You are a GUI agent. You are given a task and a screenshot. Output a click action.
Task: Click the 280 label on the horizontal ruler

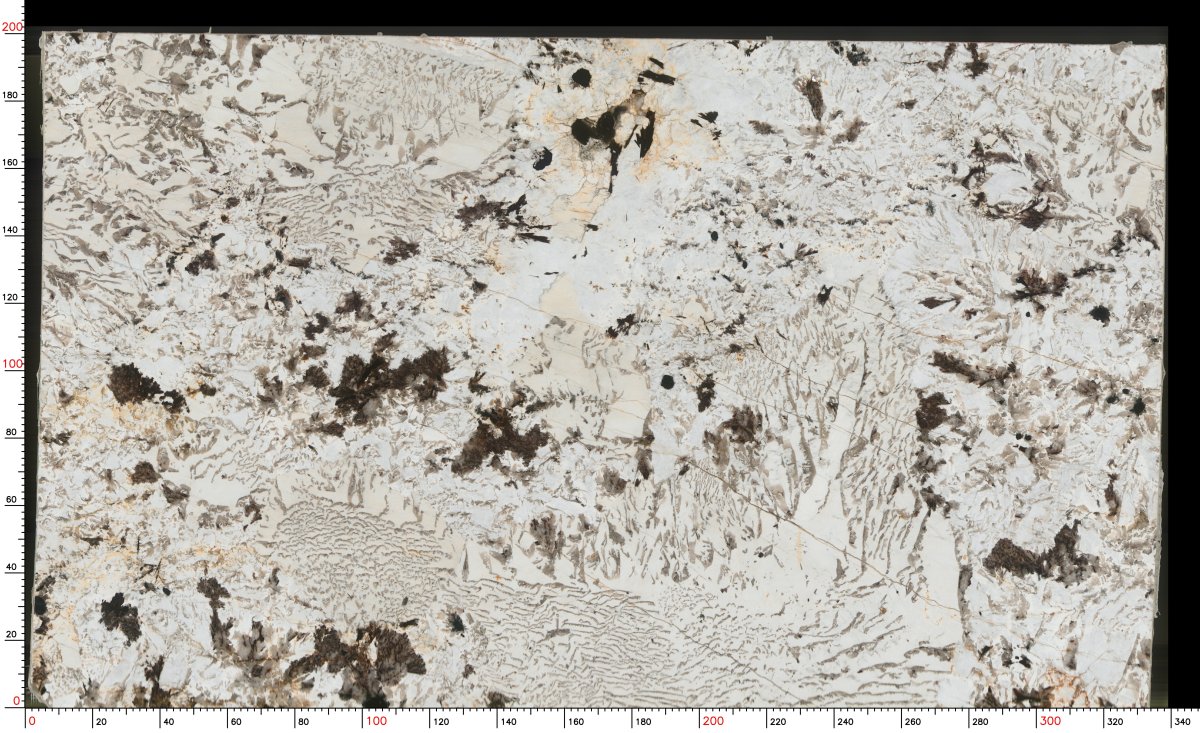pos(979,721)
